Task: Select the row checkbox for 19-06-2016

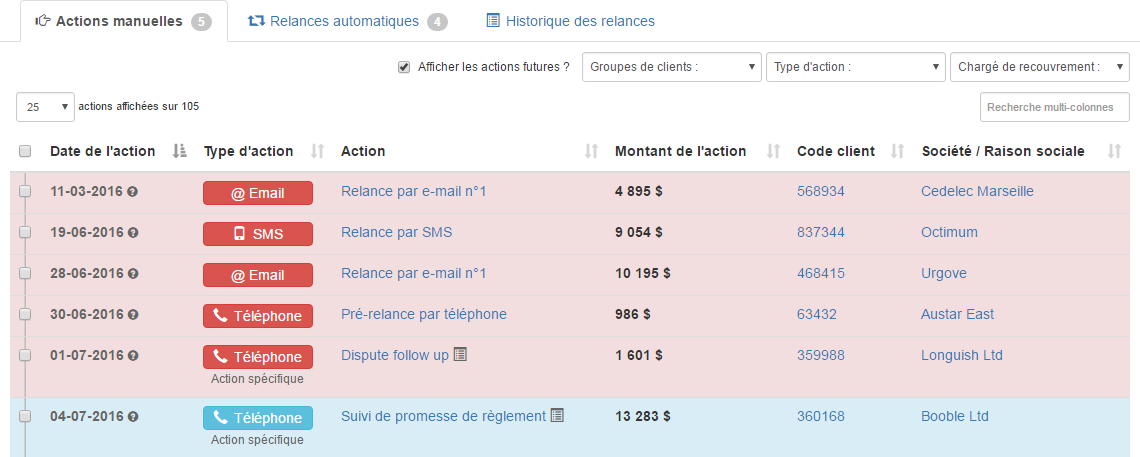Action: tap(25, 232)
